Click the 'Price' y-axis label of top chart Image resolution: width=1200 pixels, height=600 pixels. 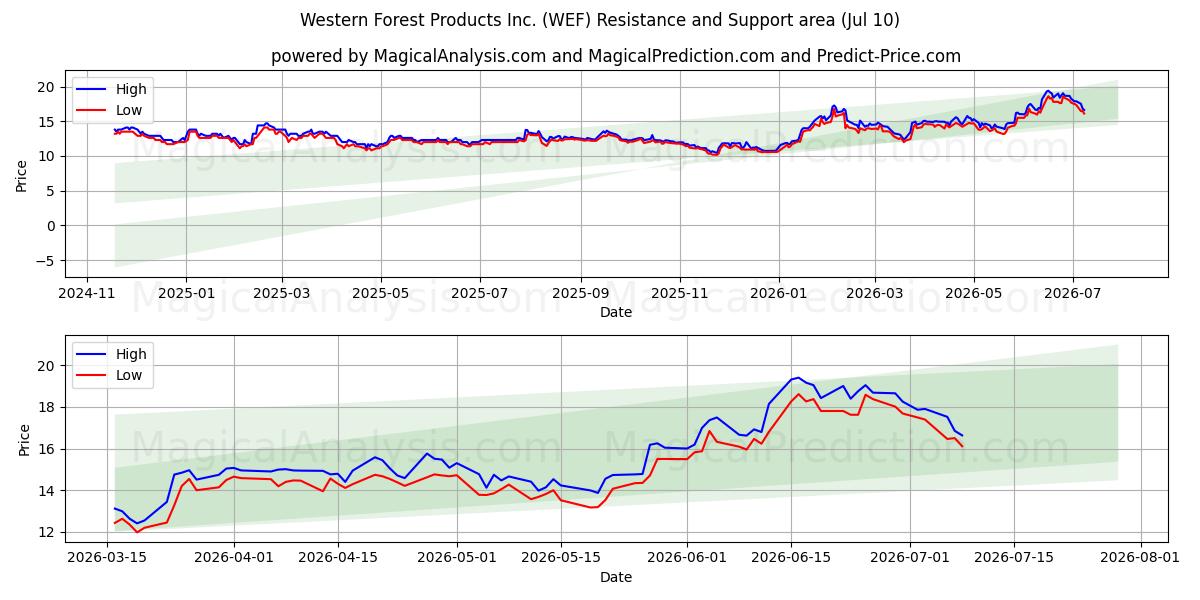click(x=22, y=174)
